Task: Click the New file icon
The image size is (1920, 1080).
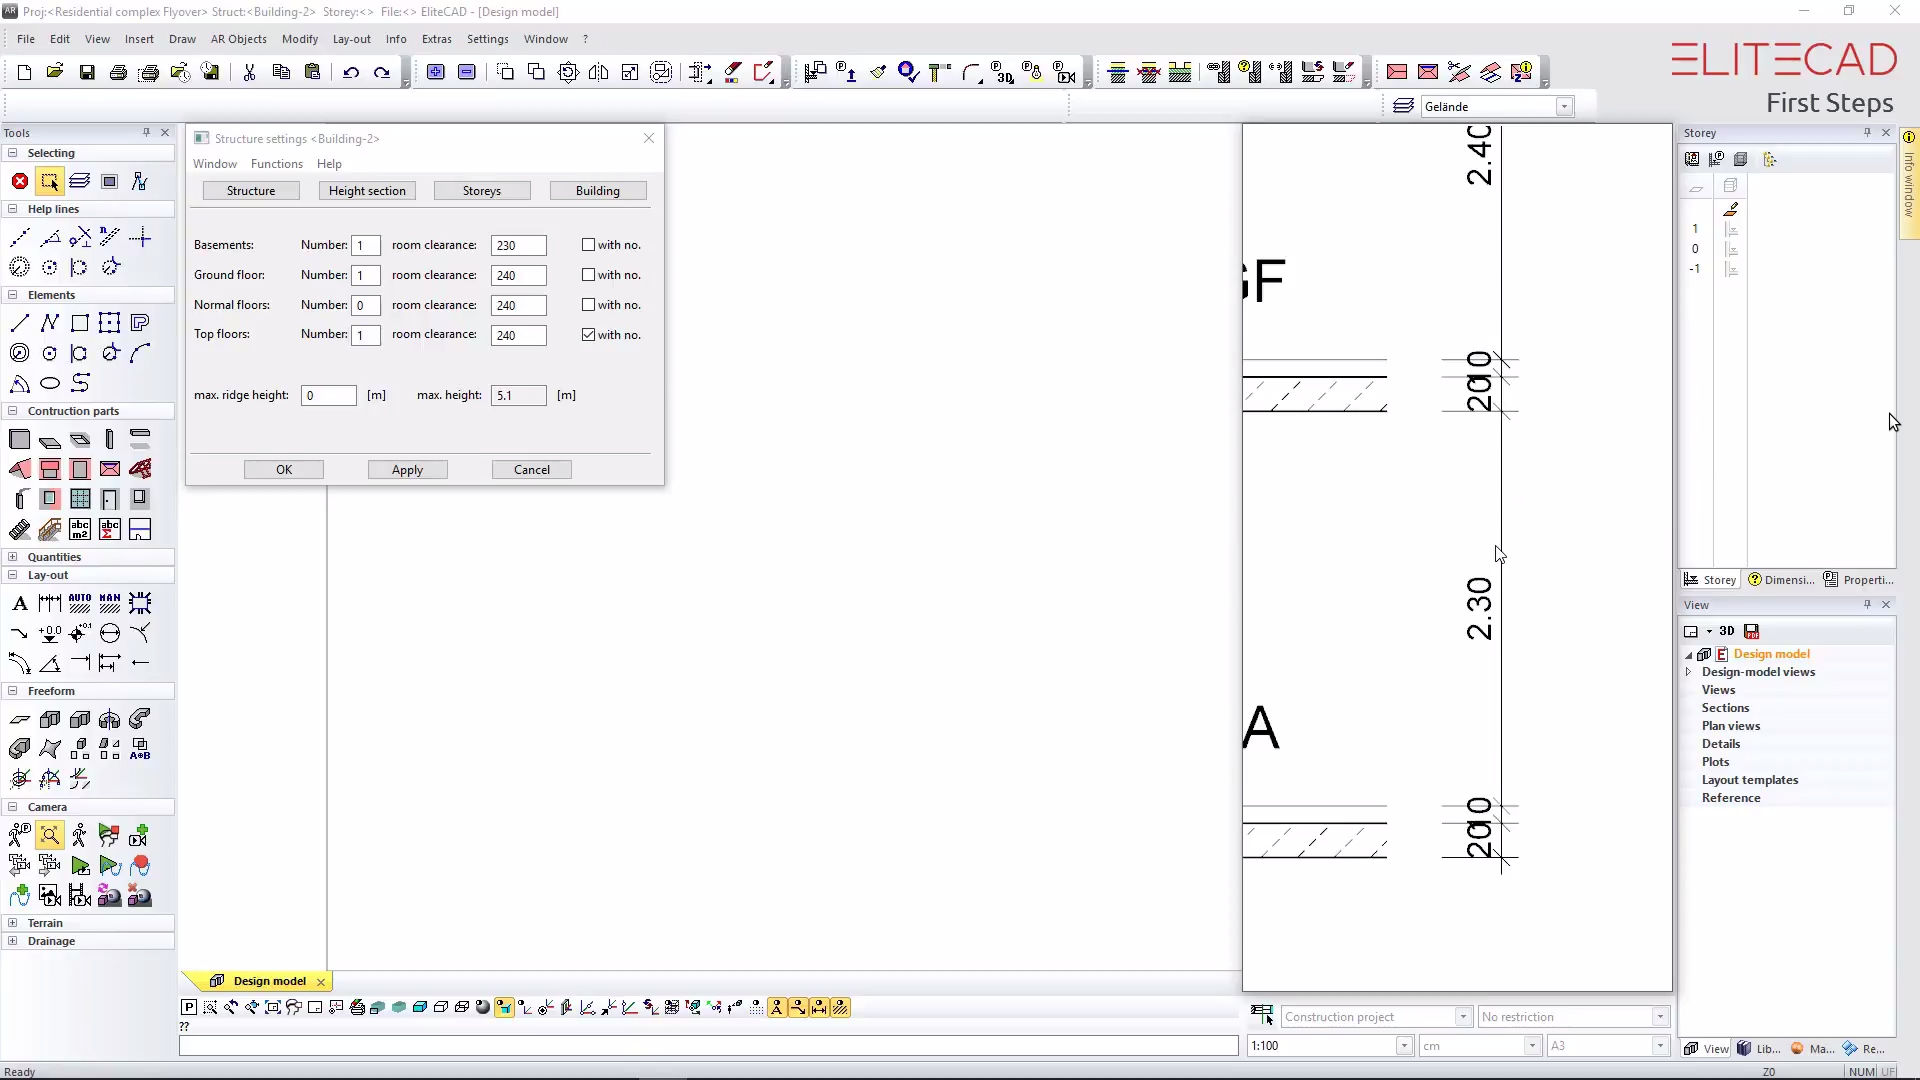Action: [x=24, y=72]
